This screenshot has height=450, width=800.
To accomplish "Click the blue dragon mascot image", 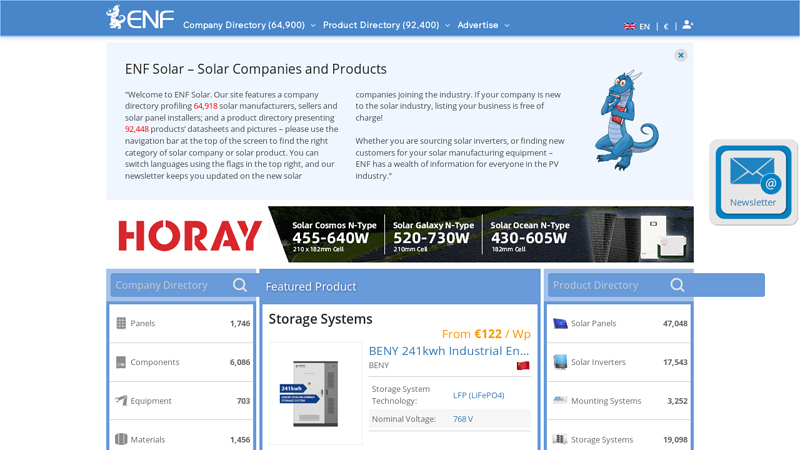I will tap(627, 121).
